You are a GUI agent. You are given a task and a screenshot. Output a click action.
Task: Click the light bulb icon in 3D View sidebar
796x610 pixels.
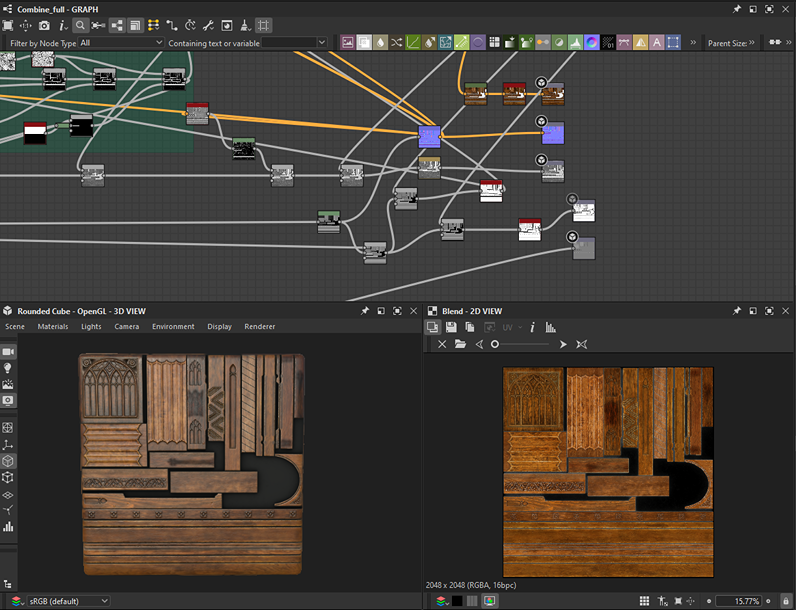9,368
